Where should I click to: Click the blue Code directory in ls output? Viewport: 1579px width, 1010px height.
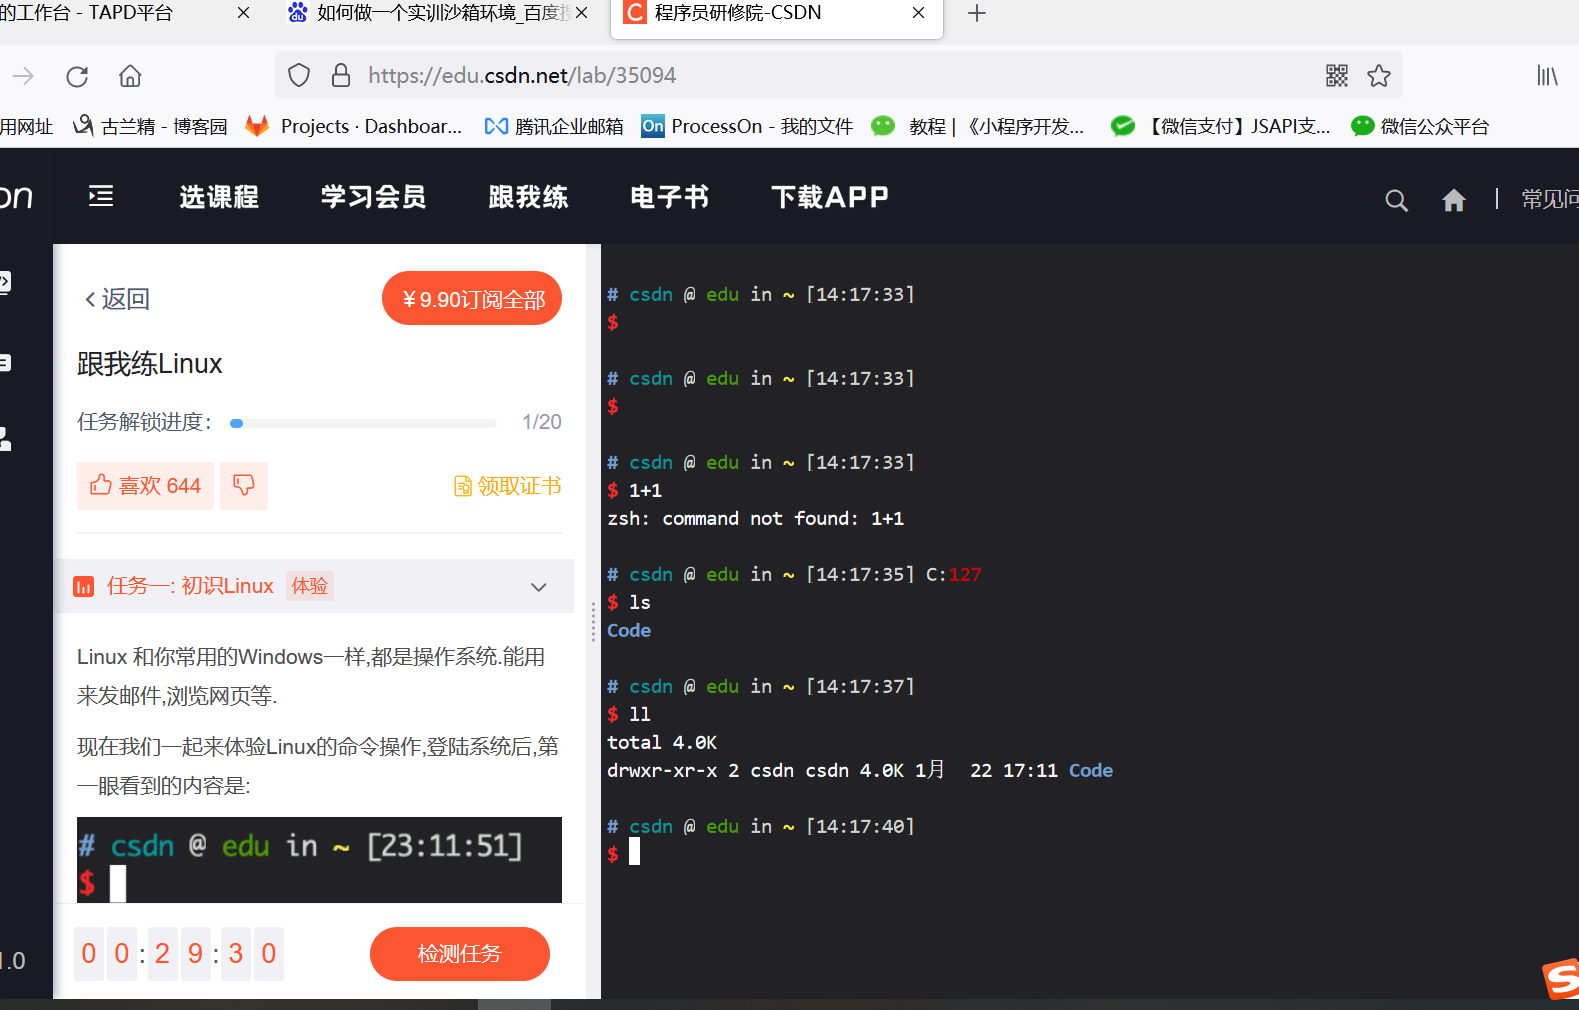click(629, 631)
